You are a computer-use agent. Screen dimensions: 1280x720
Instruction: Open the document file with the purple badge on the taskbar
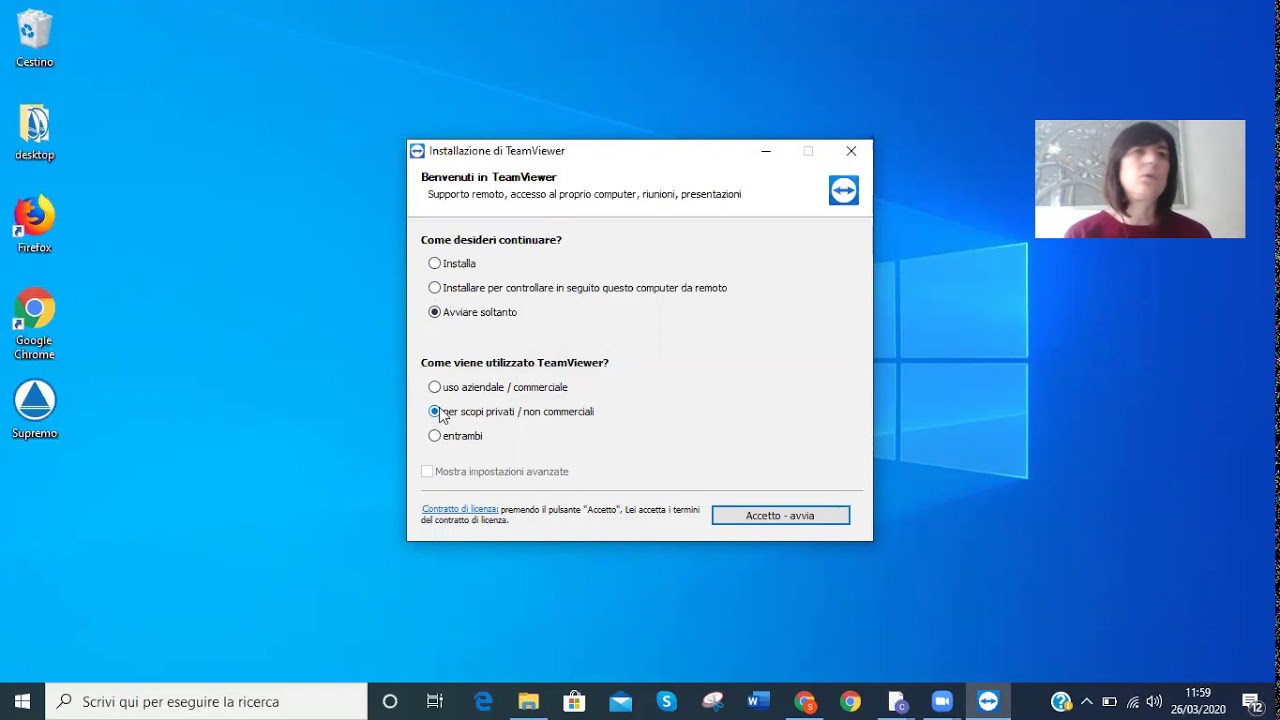[897, 701]
